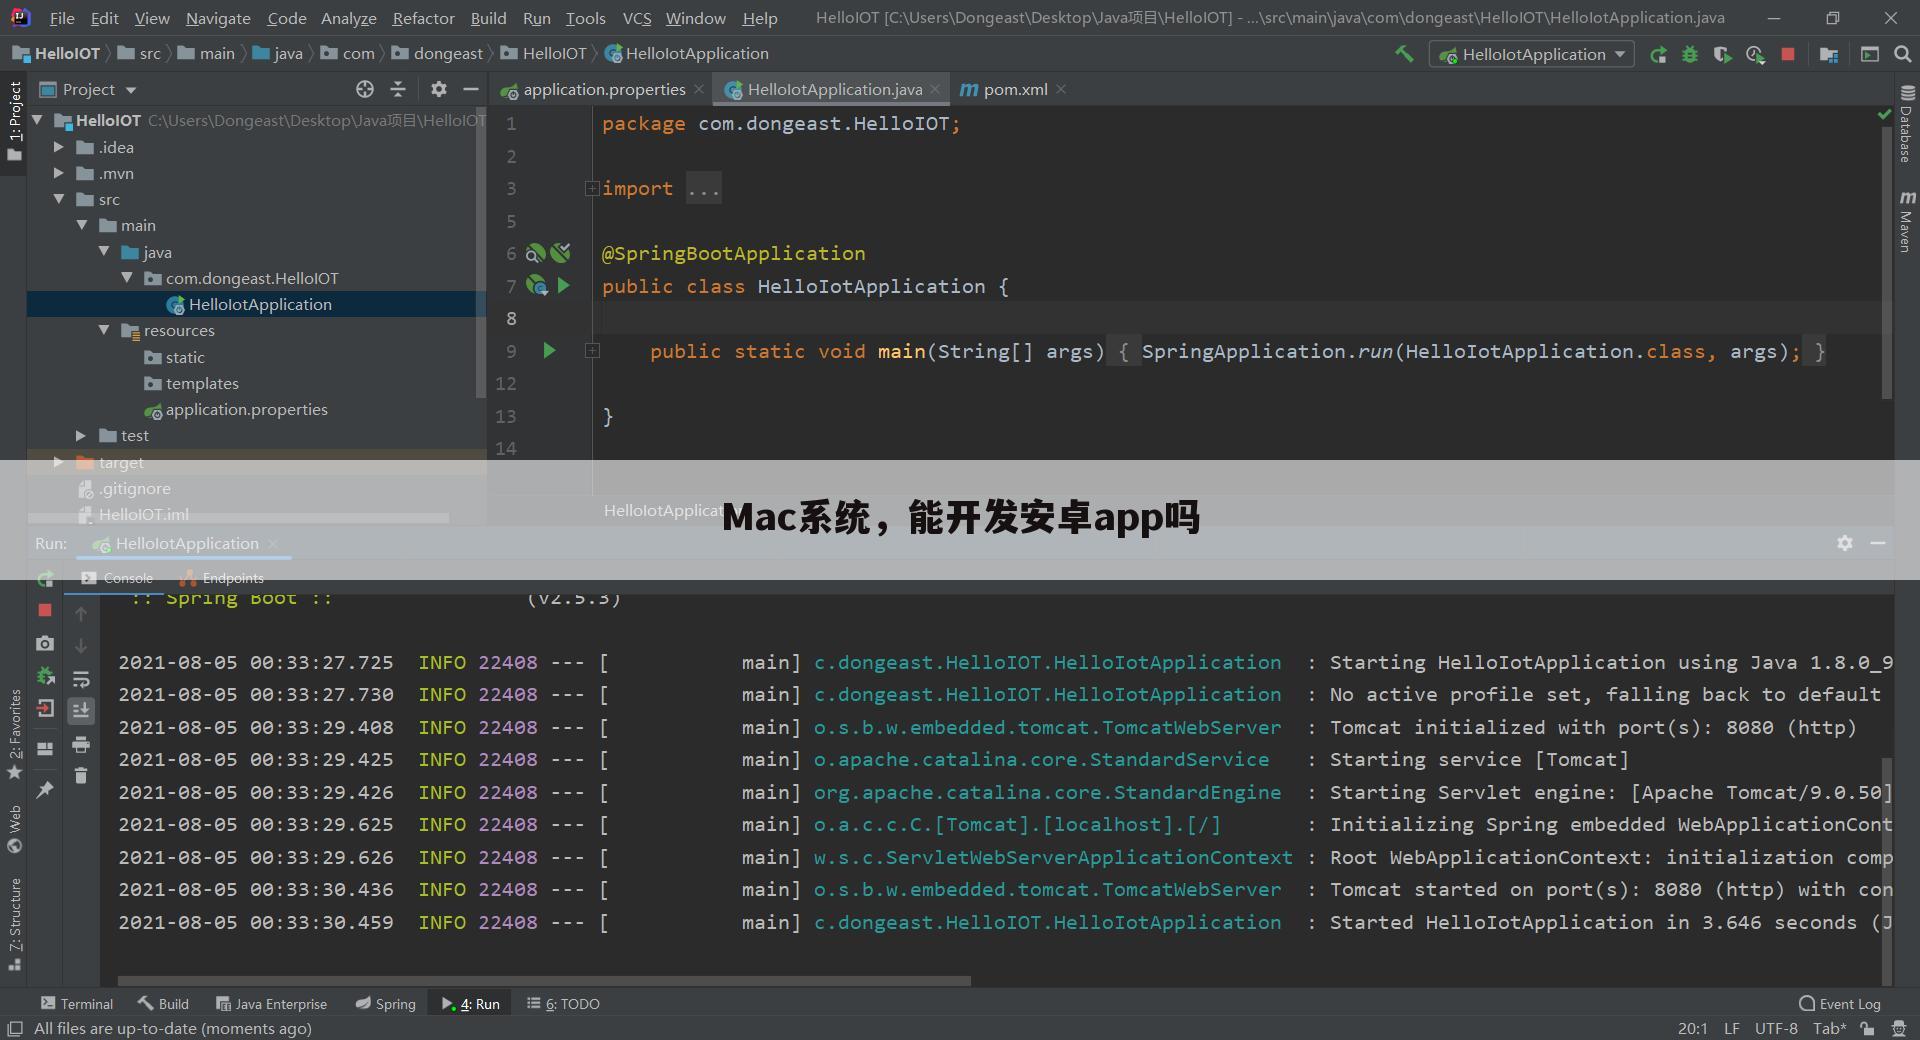Open the VCS menu

(x=636, y=18)
